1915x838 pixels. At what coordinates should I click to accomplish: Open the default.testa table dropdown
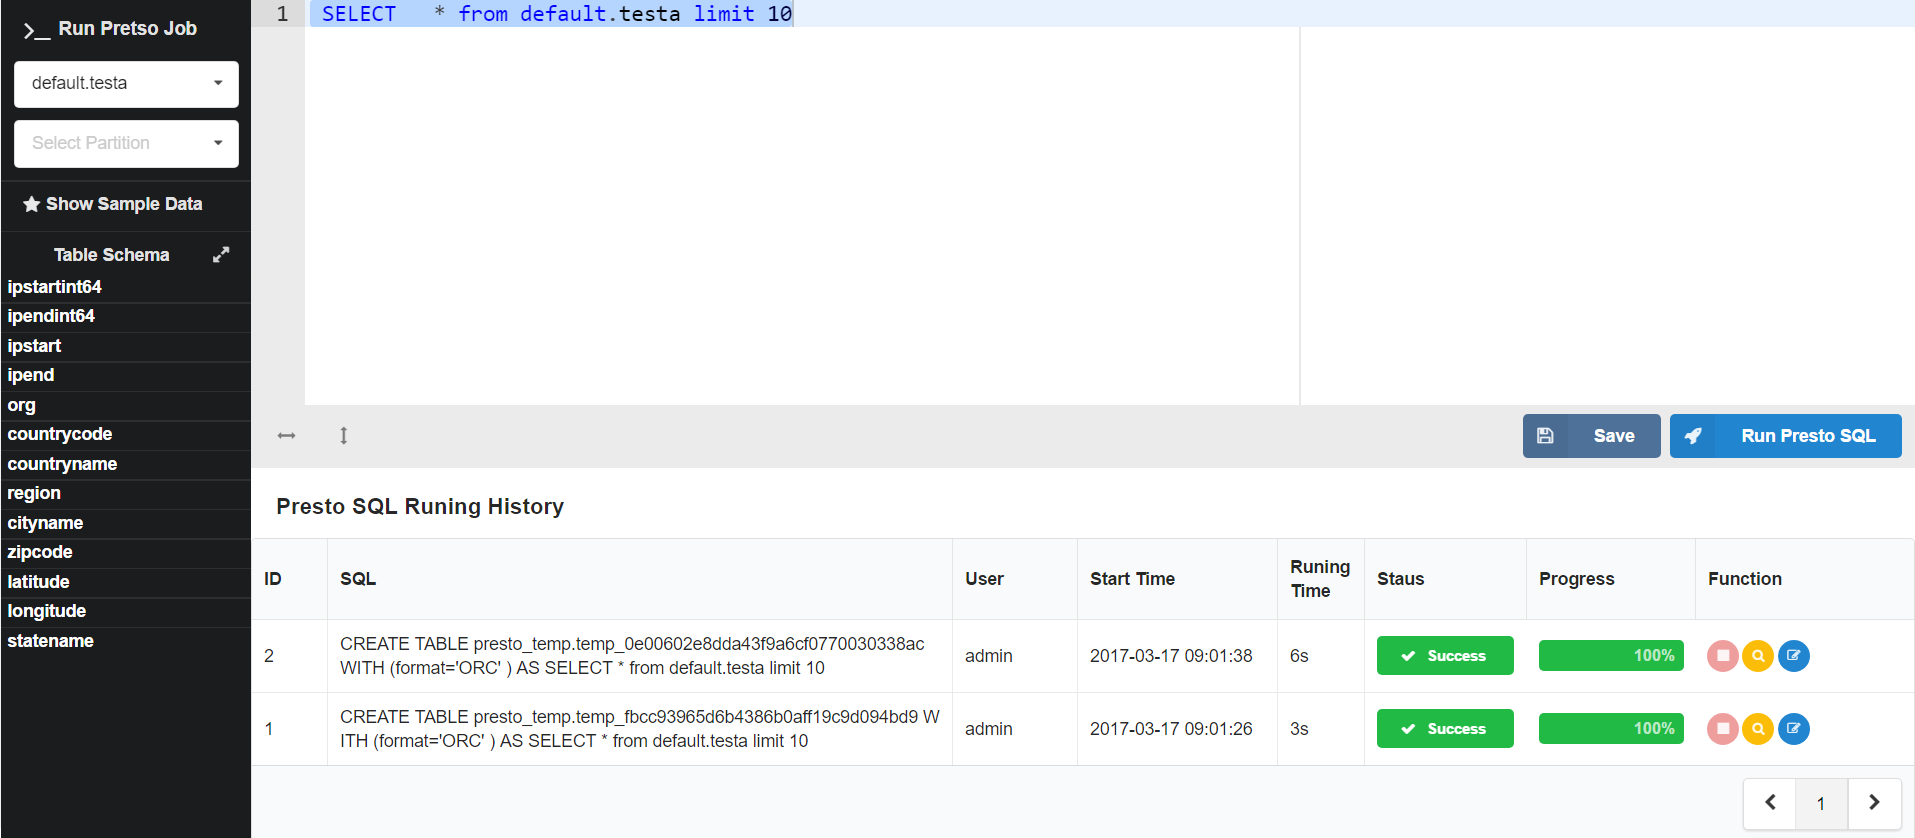coord(126,84)
